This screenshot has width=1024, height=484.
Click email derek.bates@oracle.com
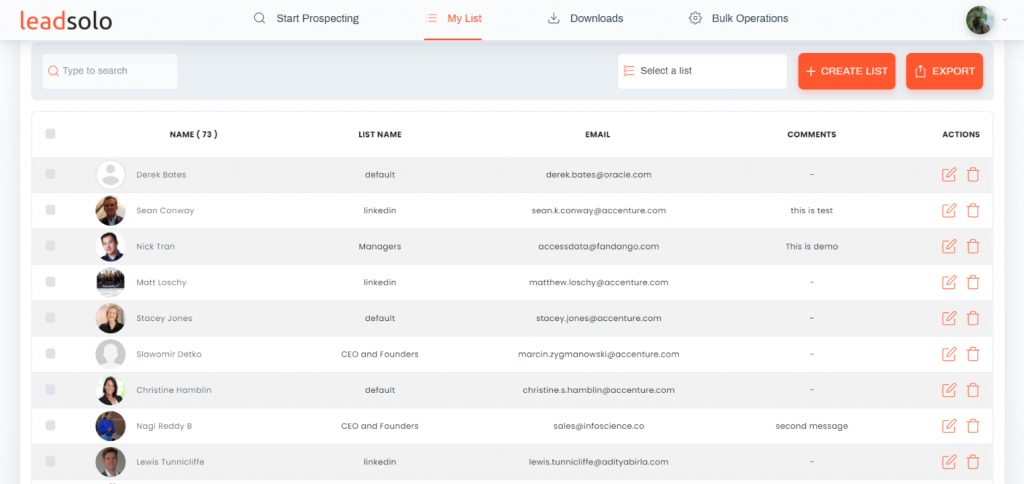coord(598,174)
